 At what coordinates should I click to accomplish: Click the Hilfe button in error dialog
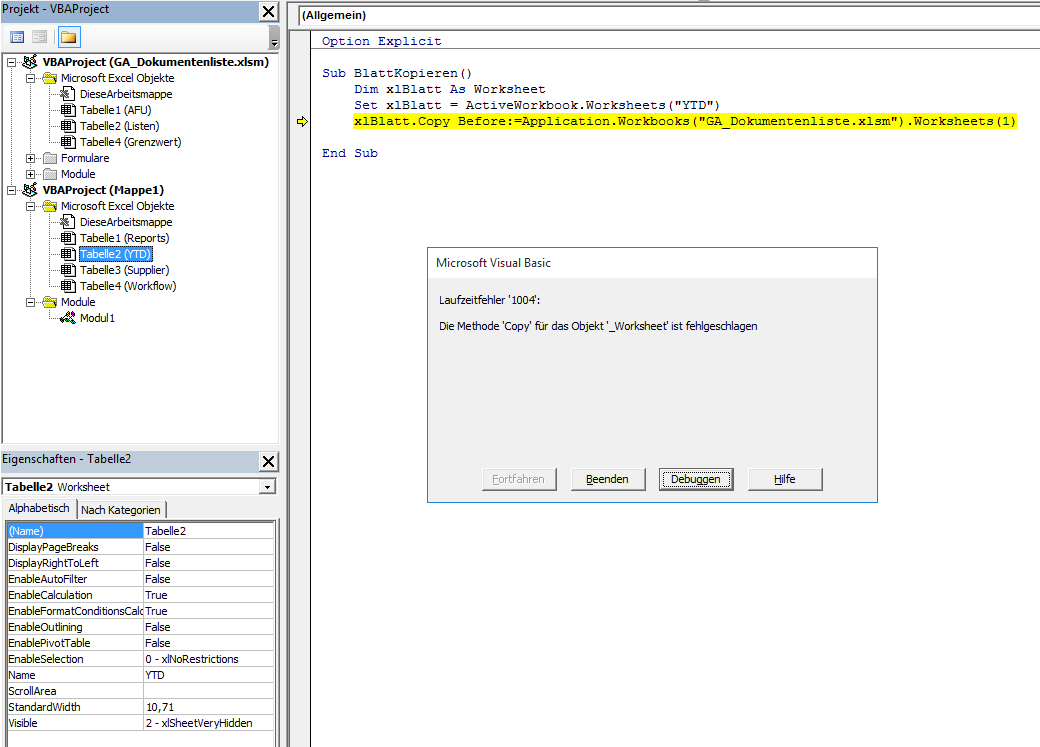pos(785,479)
